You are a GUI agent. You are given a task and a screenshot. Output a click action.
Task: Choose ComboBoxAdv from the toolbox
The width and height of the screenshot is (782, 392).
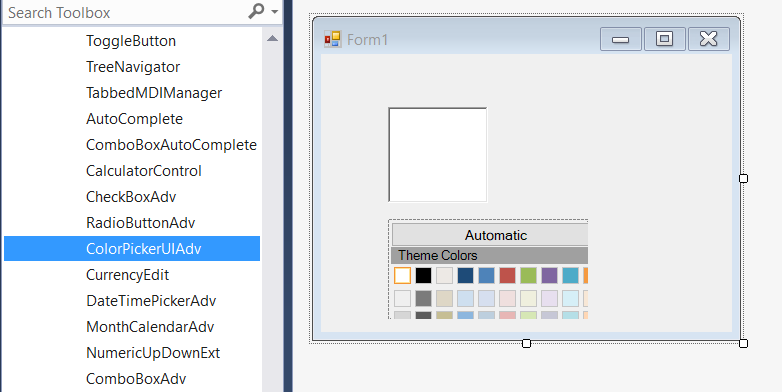pyautogui.click(x=136, y=379)
